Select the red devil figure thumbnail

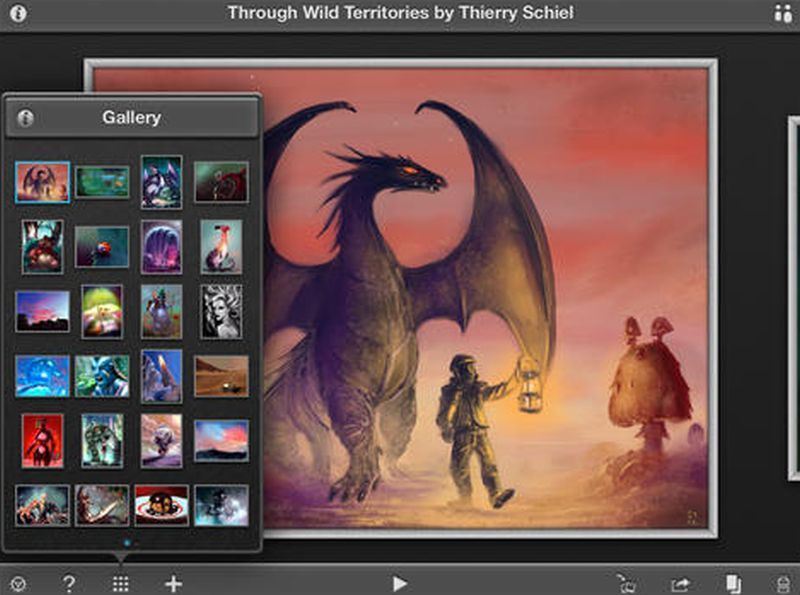42,441
